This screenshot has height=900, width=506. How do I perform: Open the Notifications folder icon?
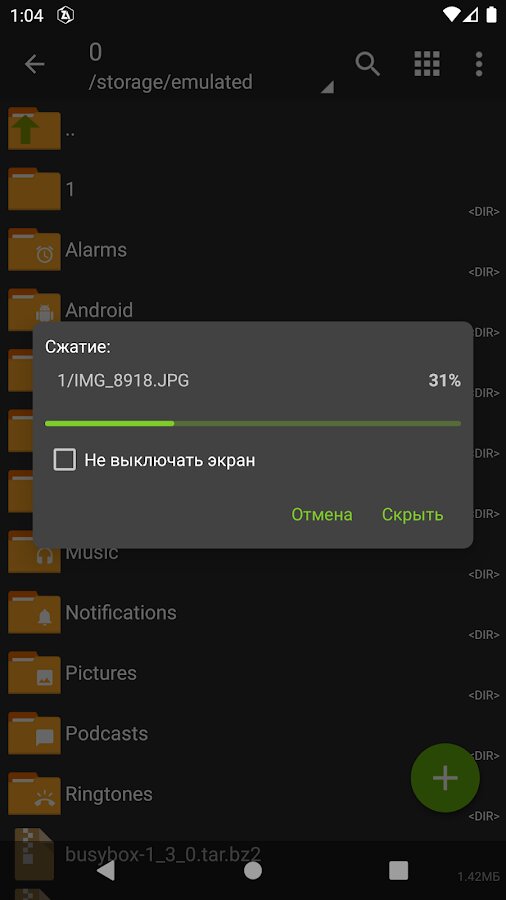click(34, 612)
